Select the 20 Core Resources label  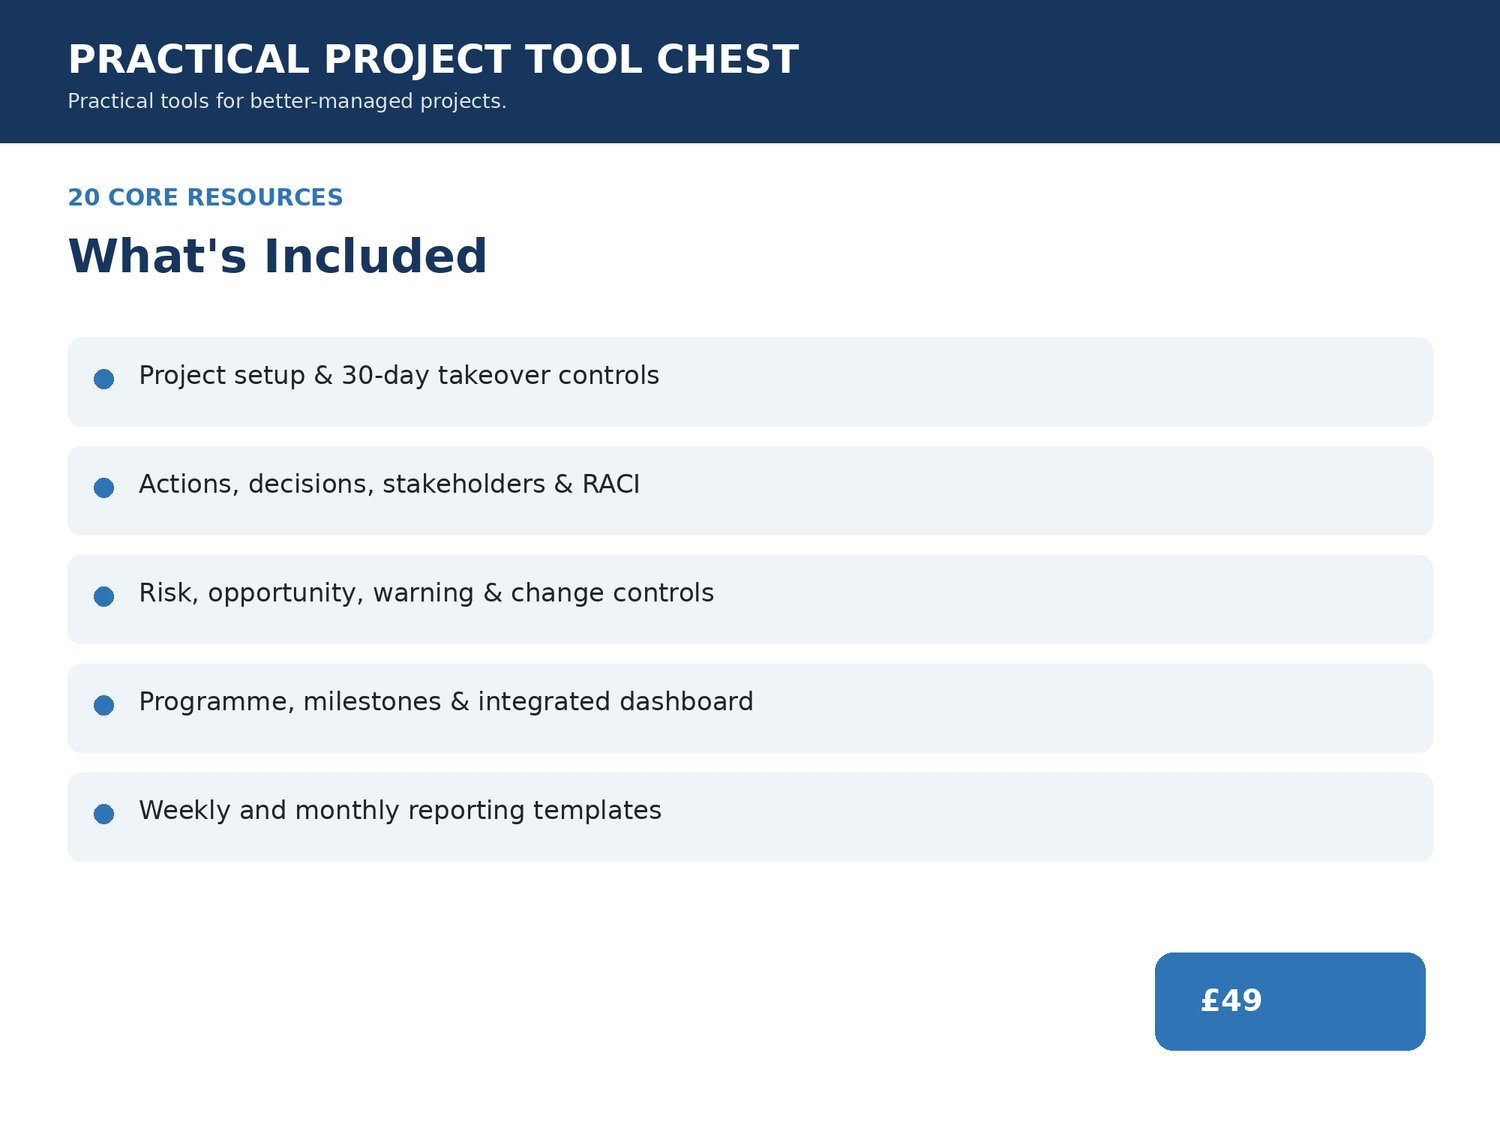205,198
